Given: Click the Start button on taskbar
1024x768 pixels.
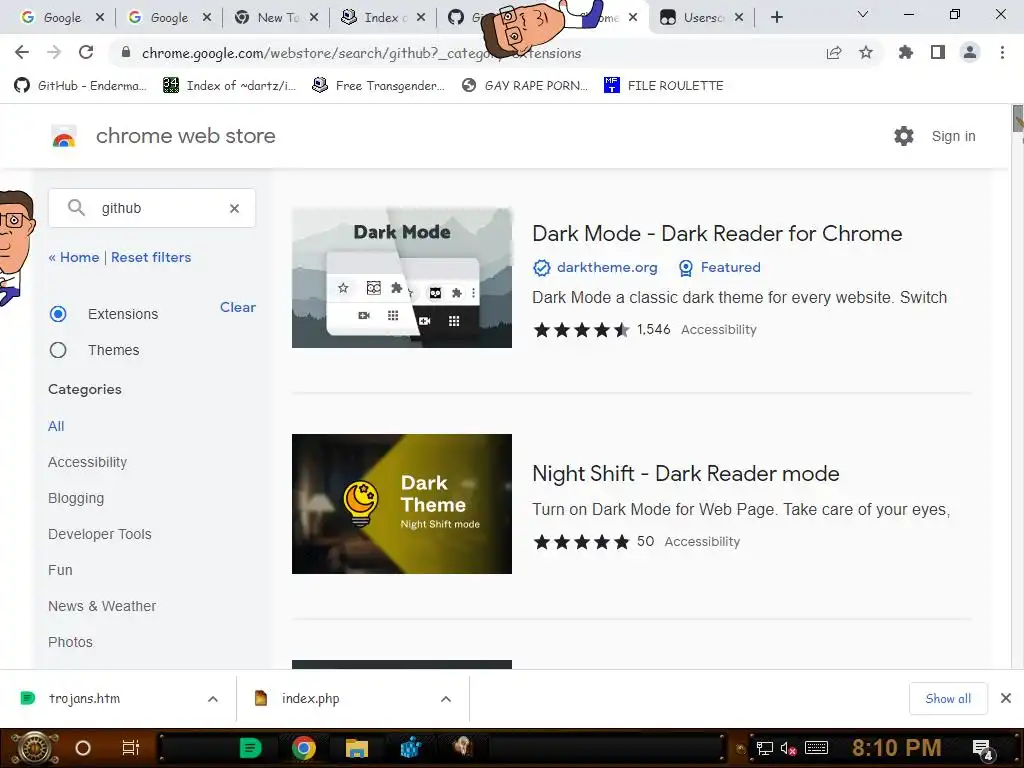Looking at the screenshot, I should pyautogui.click(x=35, y=748).
